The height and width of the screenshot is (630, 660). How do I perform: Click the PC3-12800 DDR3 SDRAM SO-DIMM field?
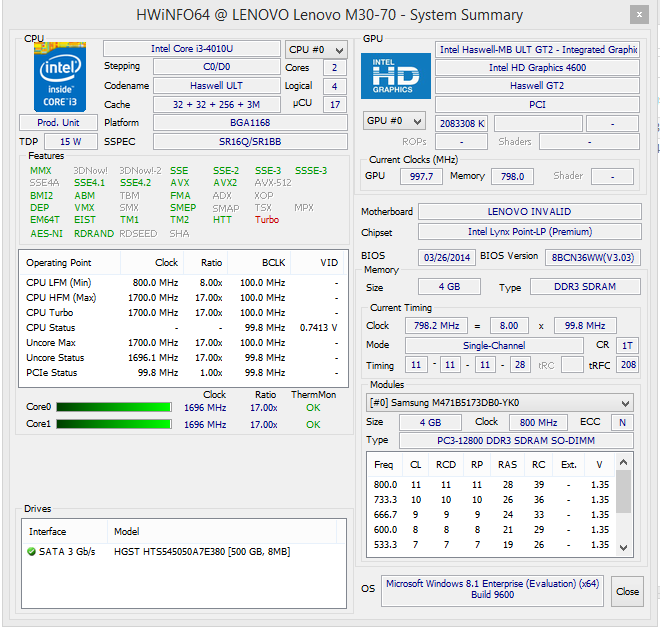[x=516, y=440]
